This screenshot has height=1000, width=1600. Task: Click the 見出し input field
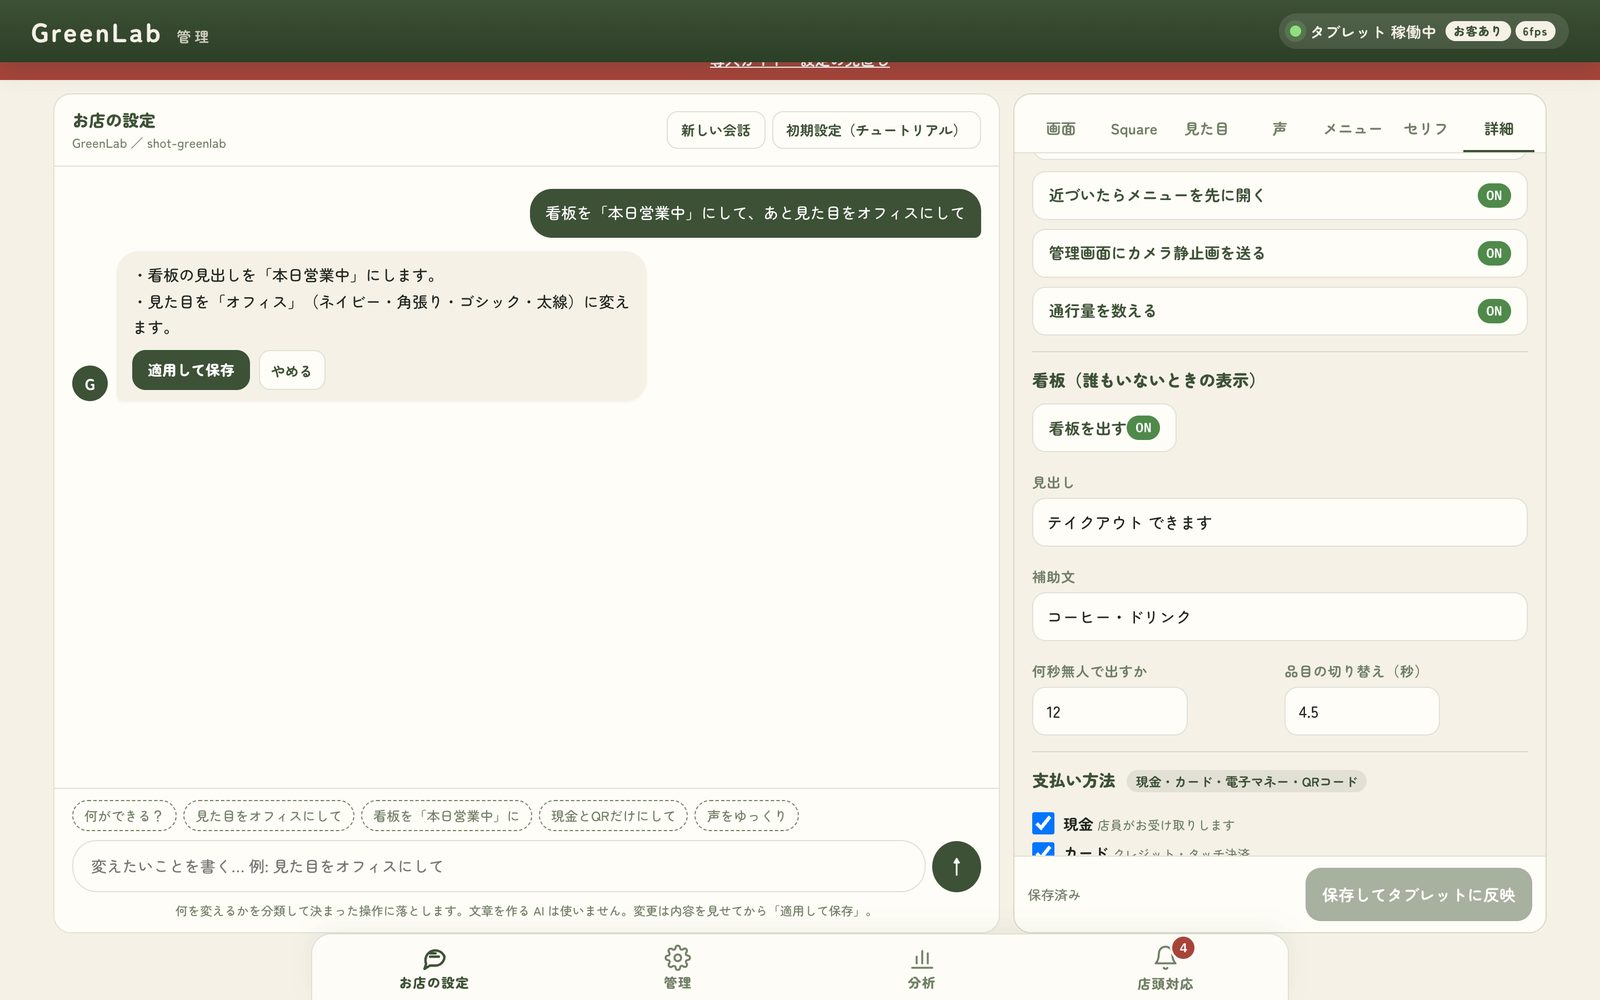pyautogui.click(x=1279, y=522)
